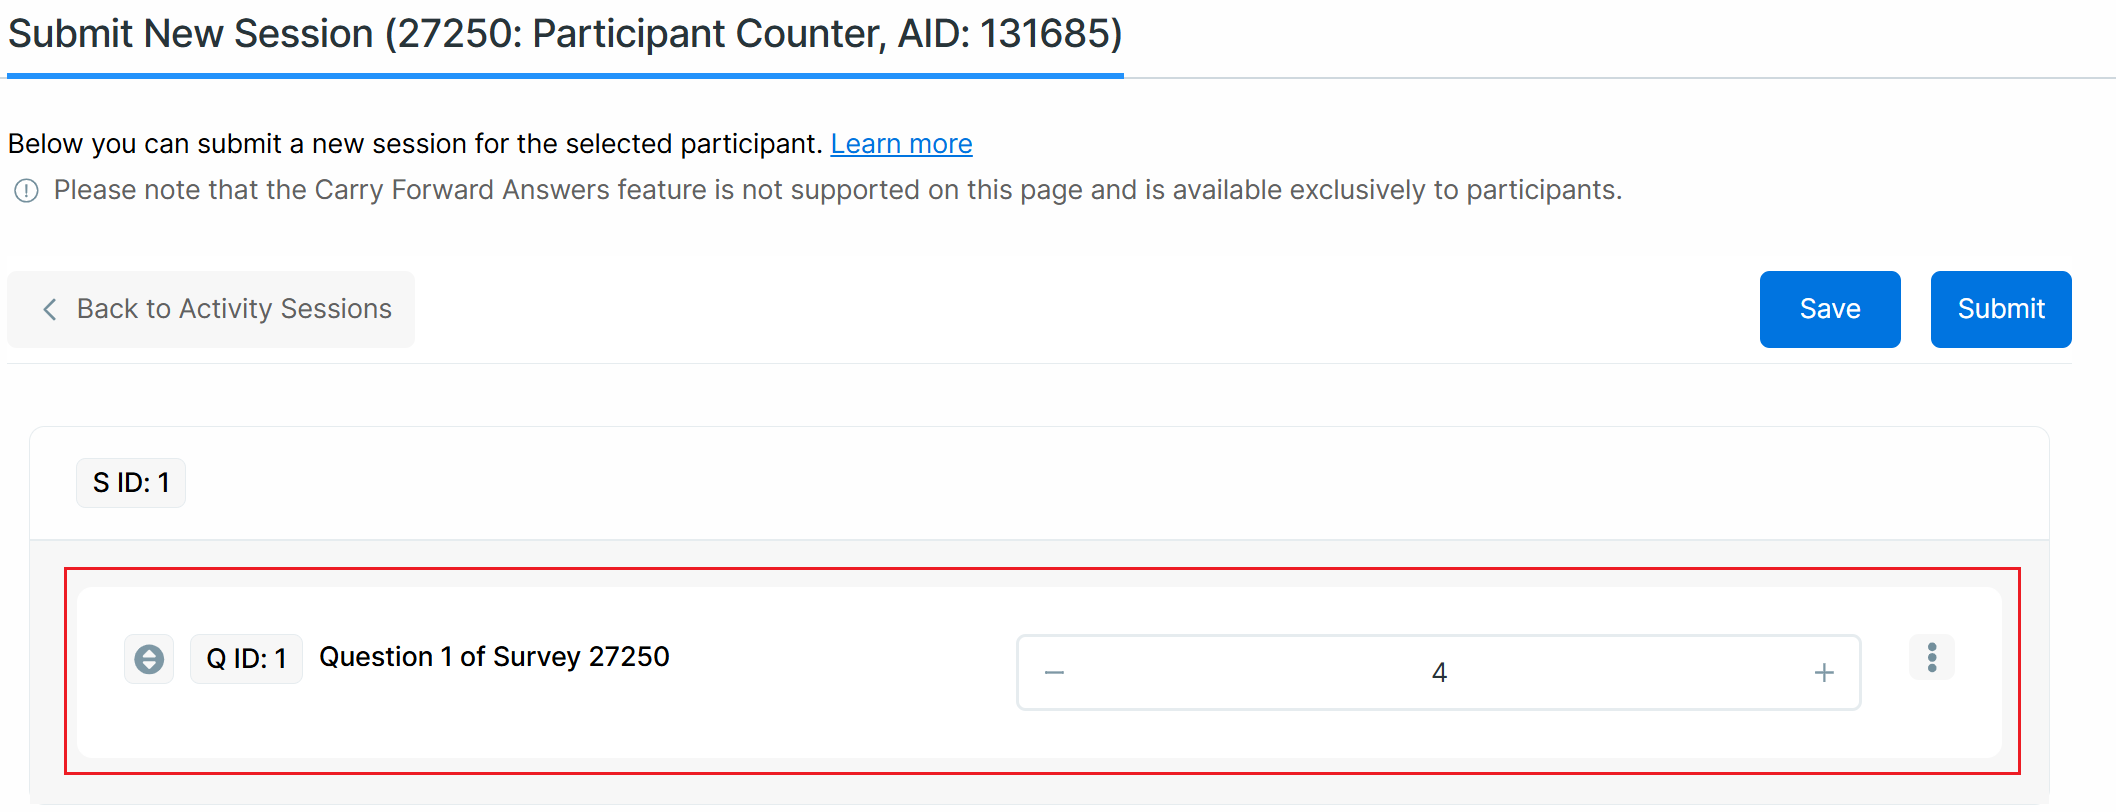Click the counter value field showing 4
The width and height of the screenshot is (2120, 812).
(x=1438, y=673)
